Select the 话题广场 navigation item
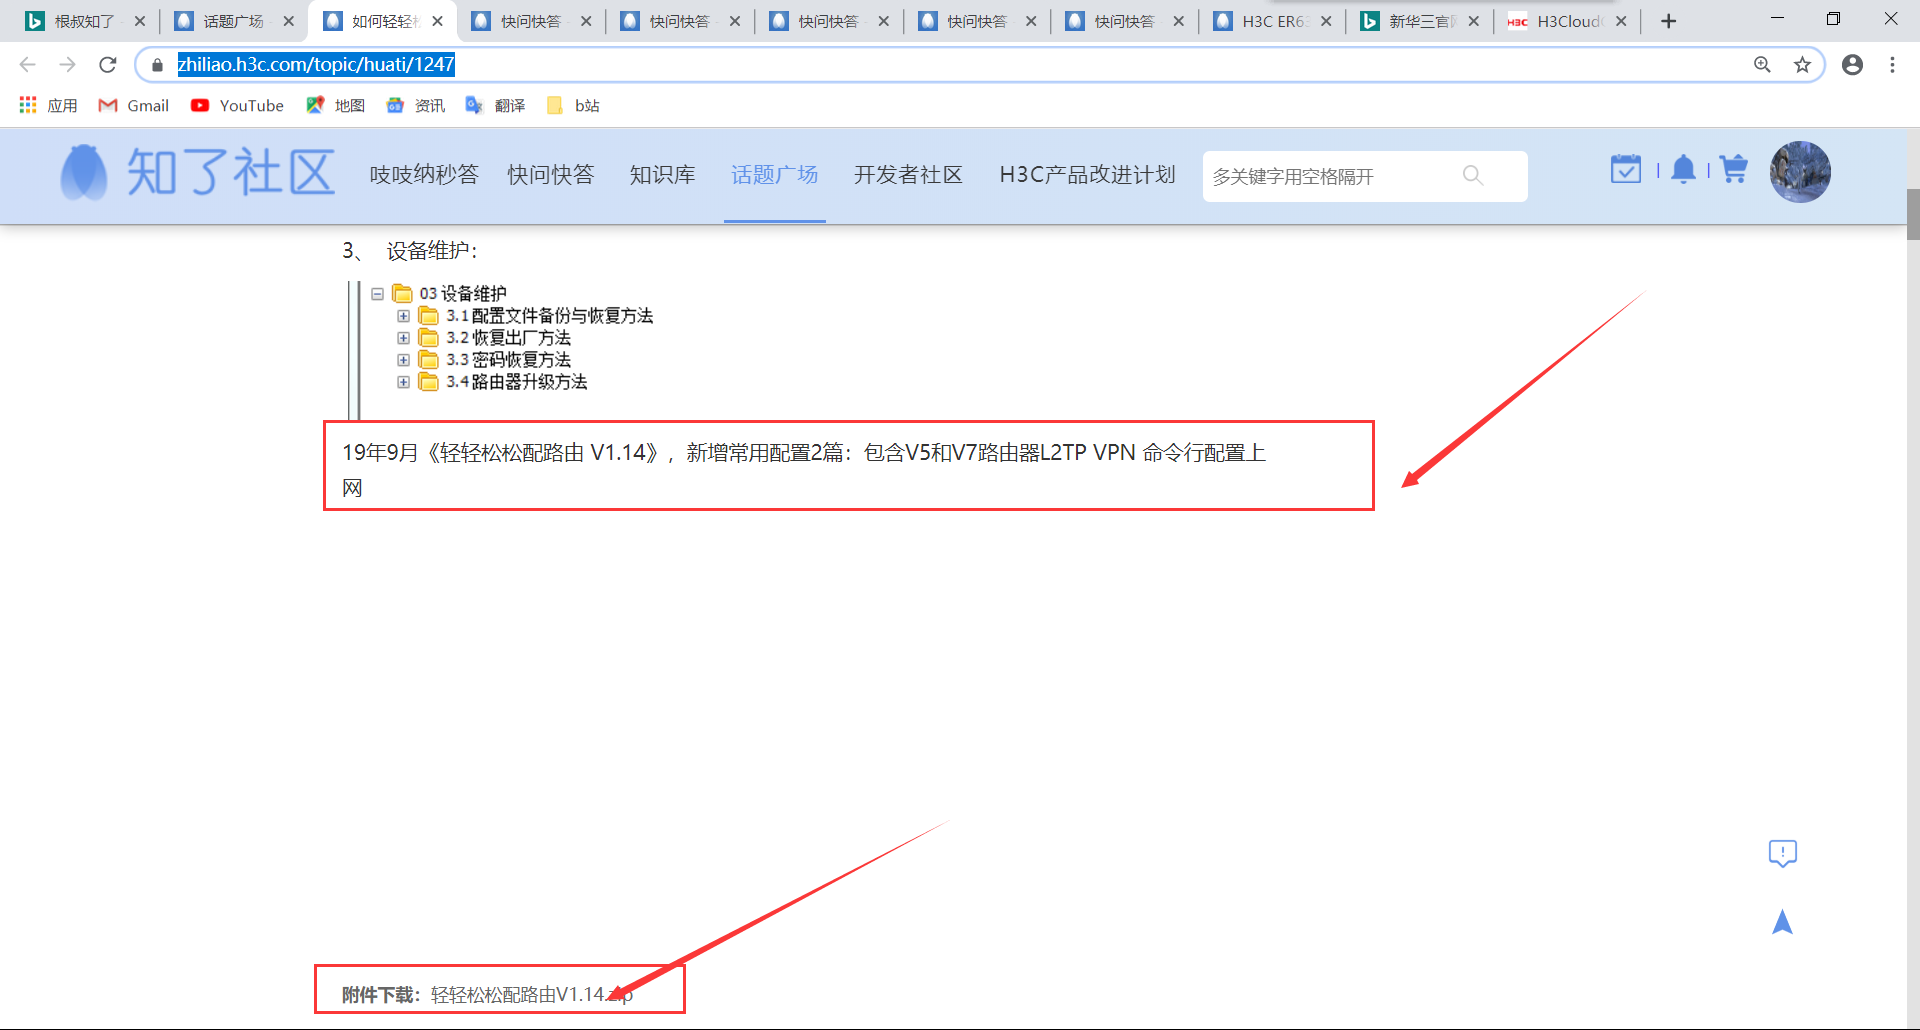 point(775,175)
